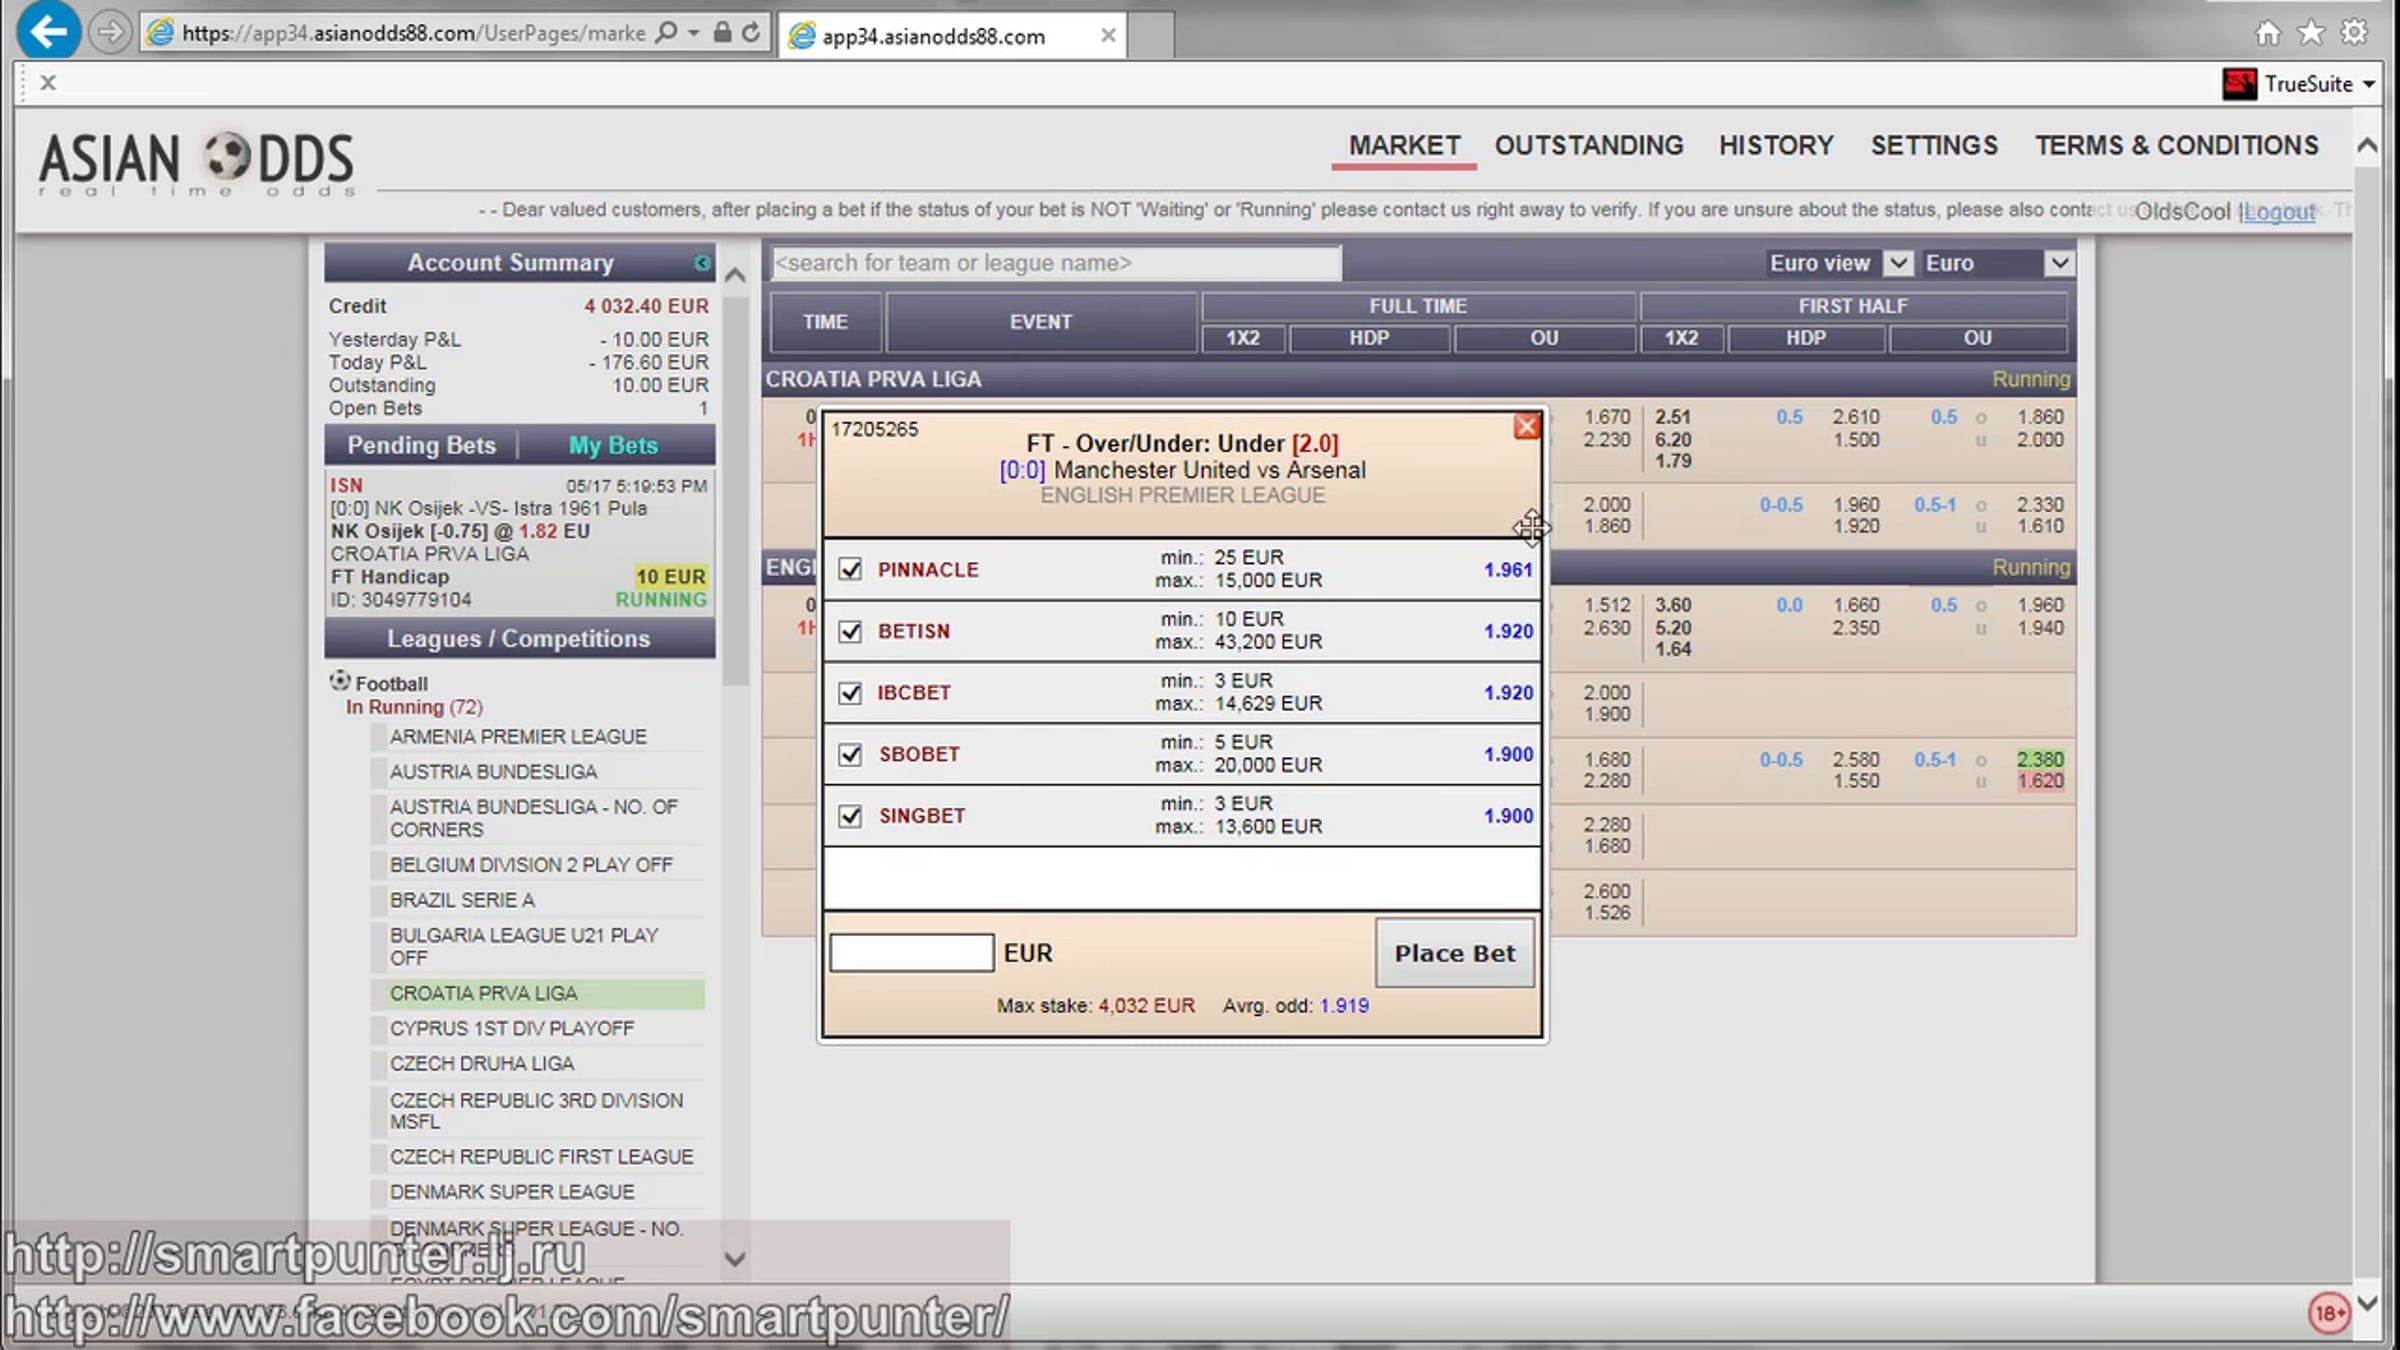This screenshot has width=2400, height=1350.
Task: Click the Football soccer ball icon
Action: pos(340,682)
